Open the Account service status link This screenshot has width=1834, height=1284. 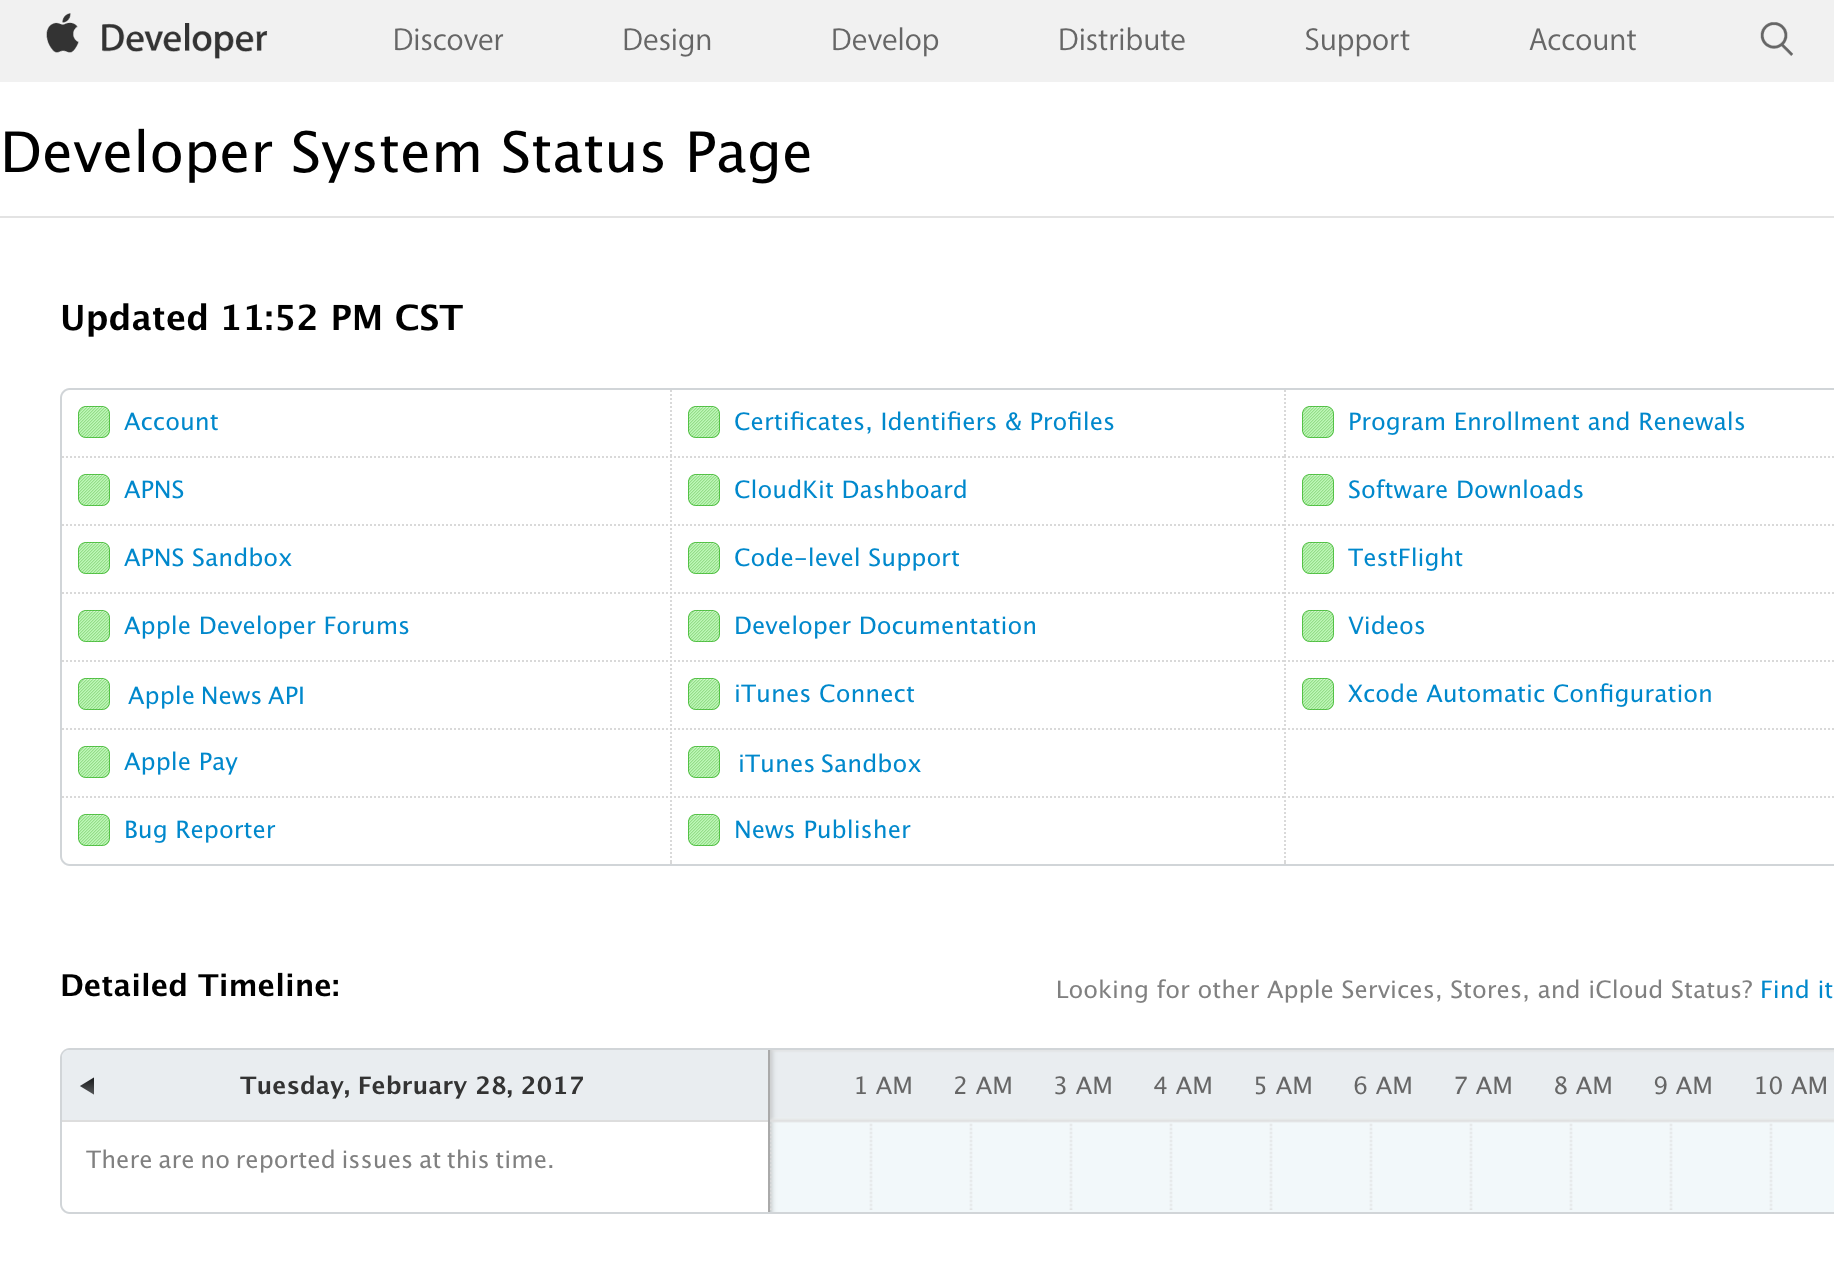tap(171, 422)
